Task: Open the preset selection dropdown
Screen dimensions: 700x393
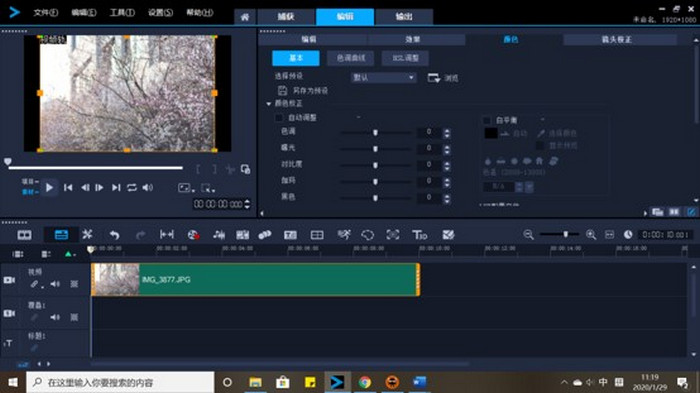Action: 383,78
